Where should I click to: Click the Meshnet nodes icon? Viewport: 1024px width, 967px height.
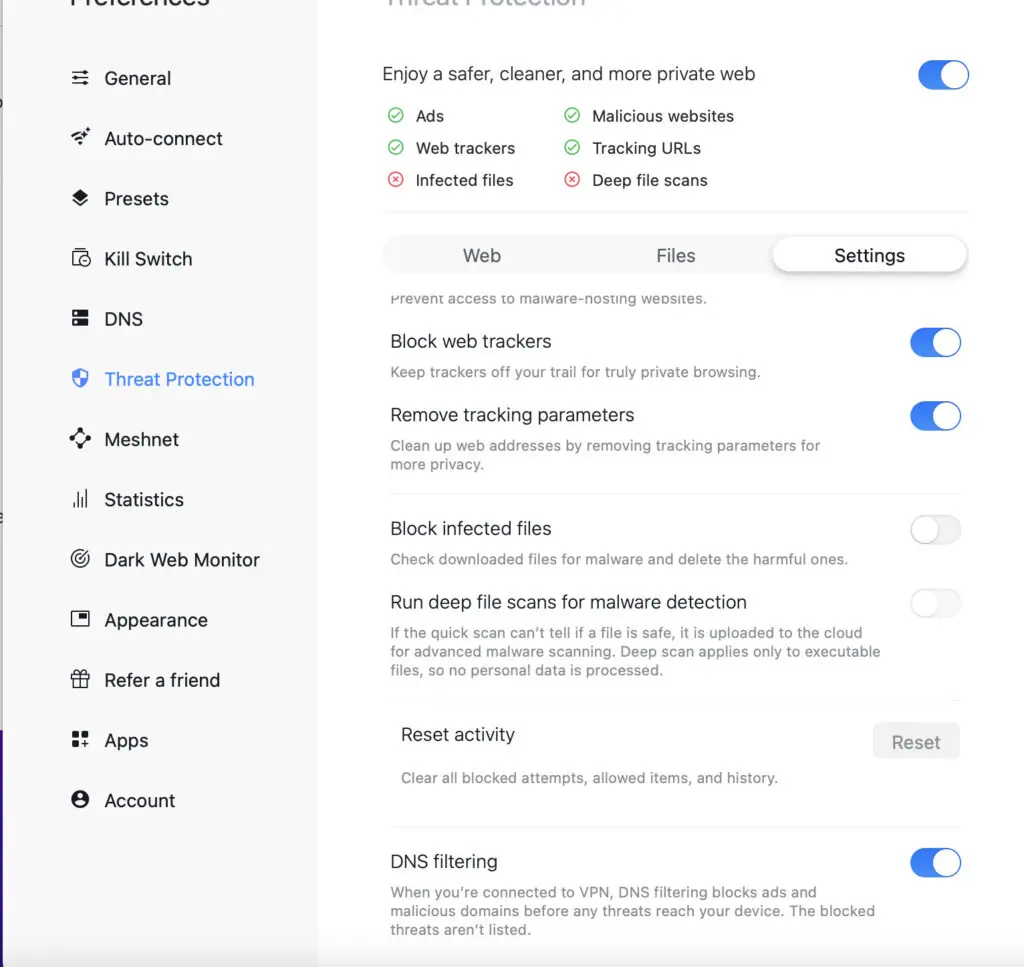pos(80,438)
